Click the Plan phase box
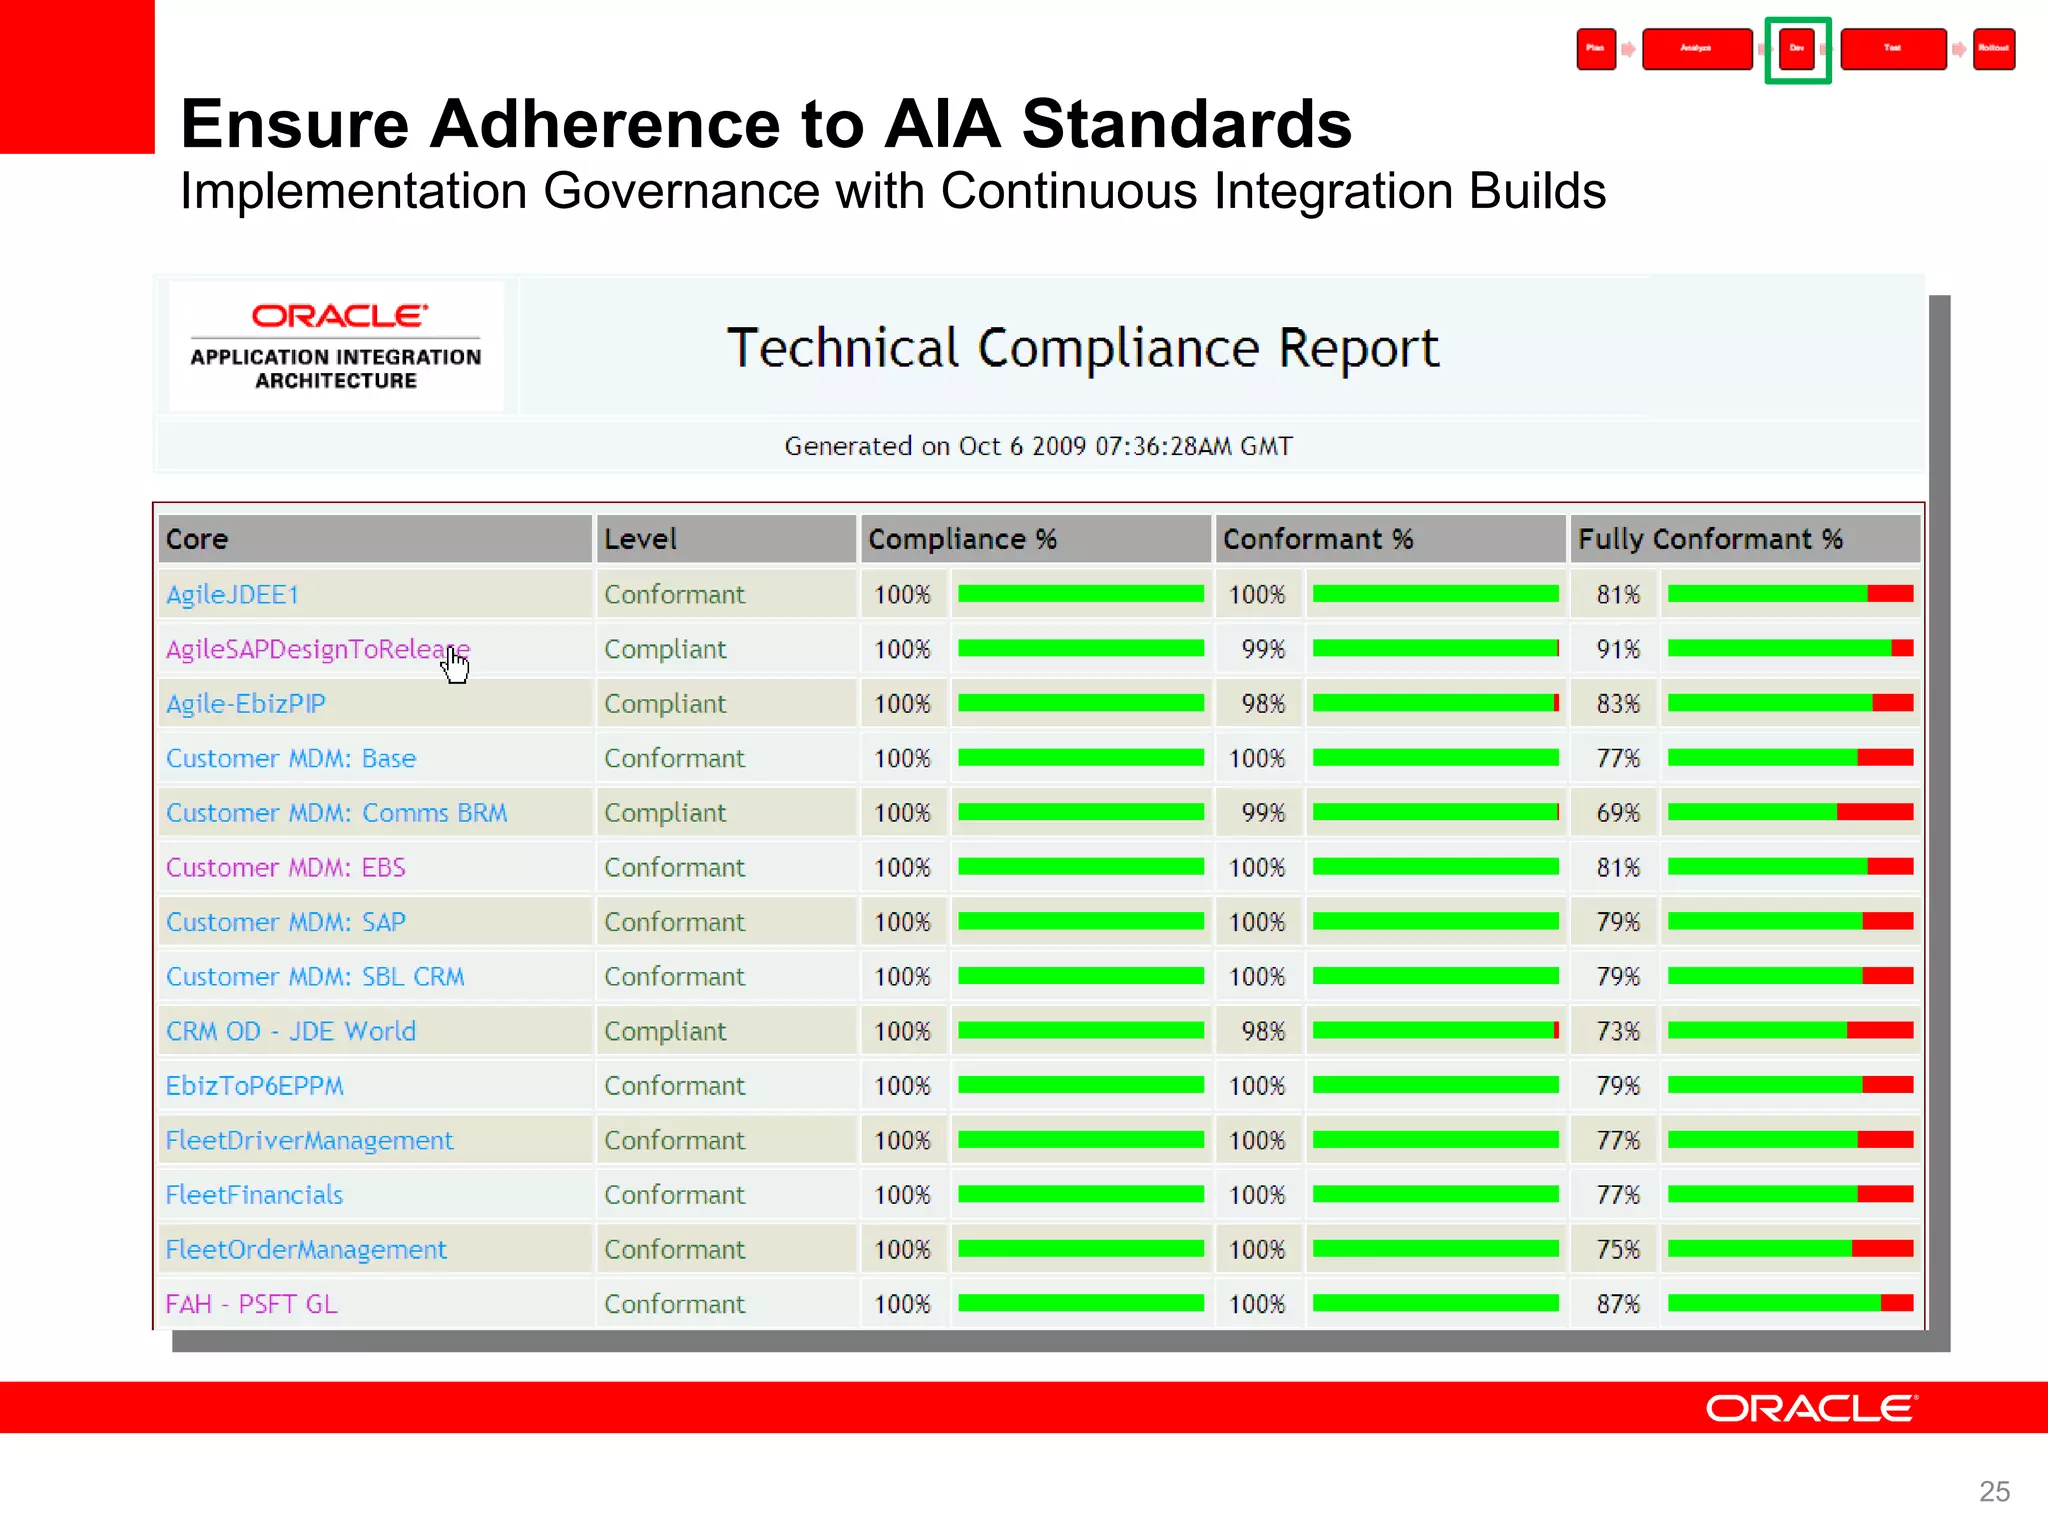Image resolution: width=2048 pixels, height=1536 pixels. pos(1596,49)
